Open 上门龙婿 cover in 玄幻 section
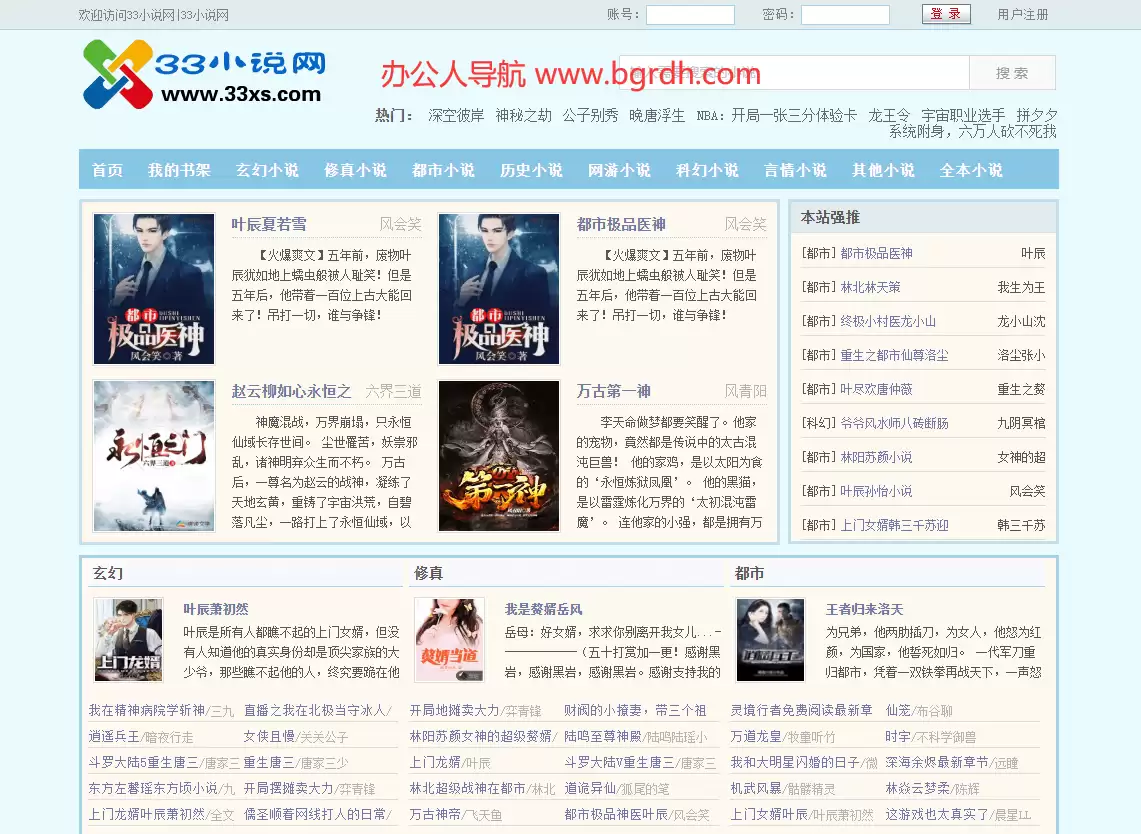The height and width of the screenshot is (834, 1141). [x=129, y=640]
